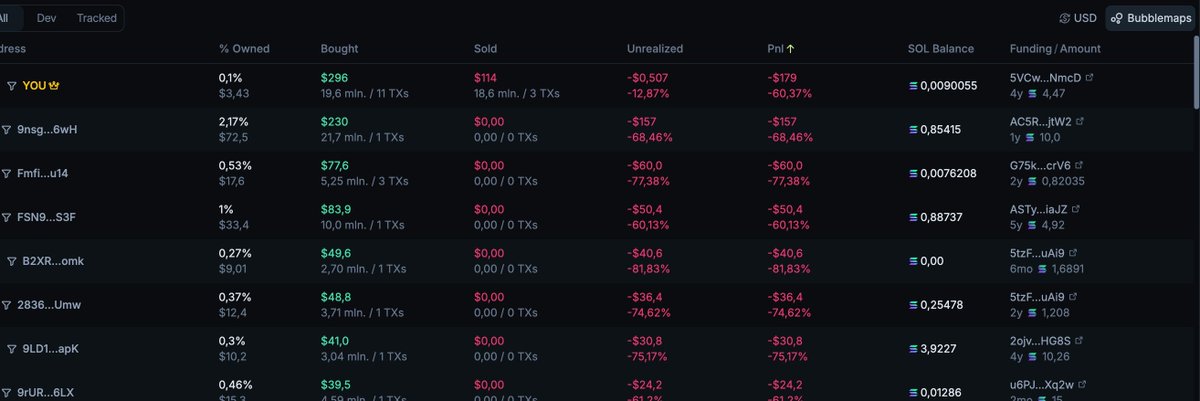Viewport: 1200px width, 401px height.
Task: Sort by the Unrealized column header
Action: click(x=654, y=48)
